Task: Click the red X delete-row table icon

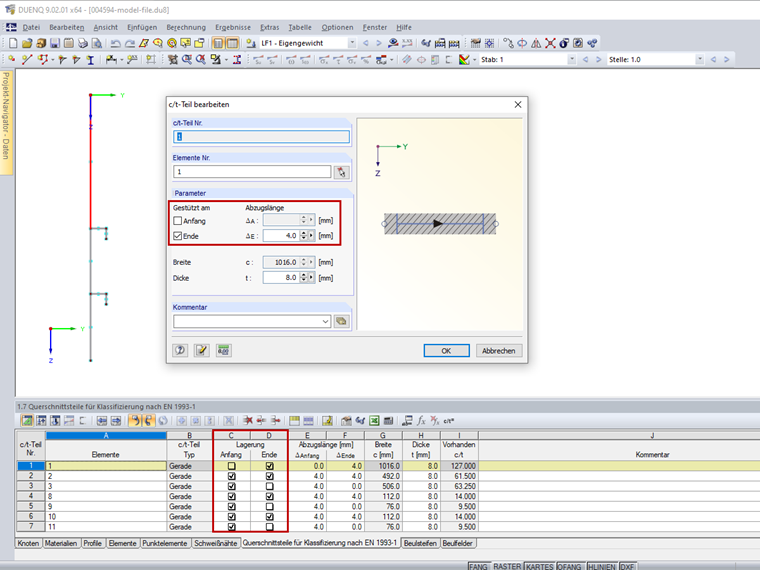Action: (248, 420)
